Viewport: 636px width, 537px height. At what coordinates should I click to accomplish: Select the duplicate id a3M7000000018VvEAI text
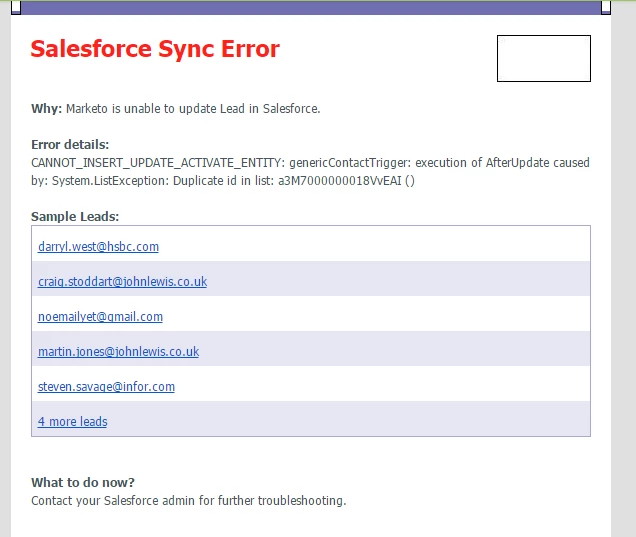(339, 180)
